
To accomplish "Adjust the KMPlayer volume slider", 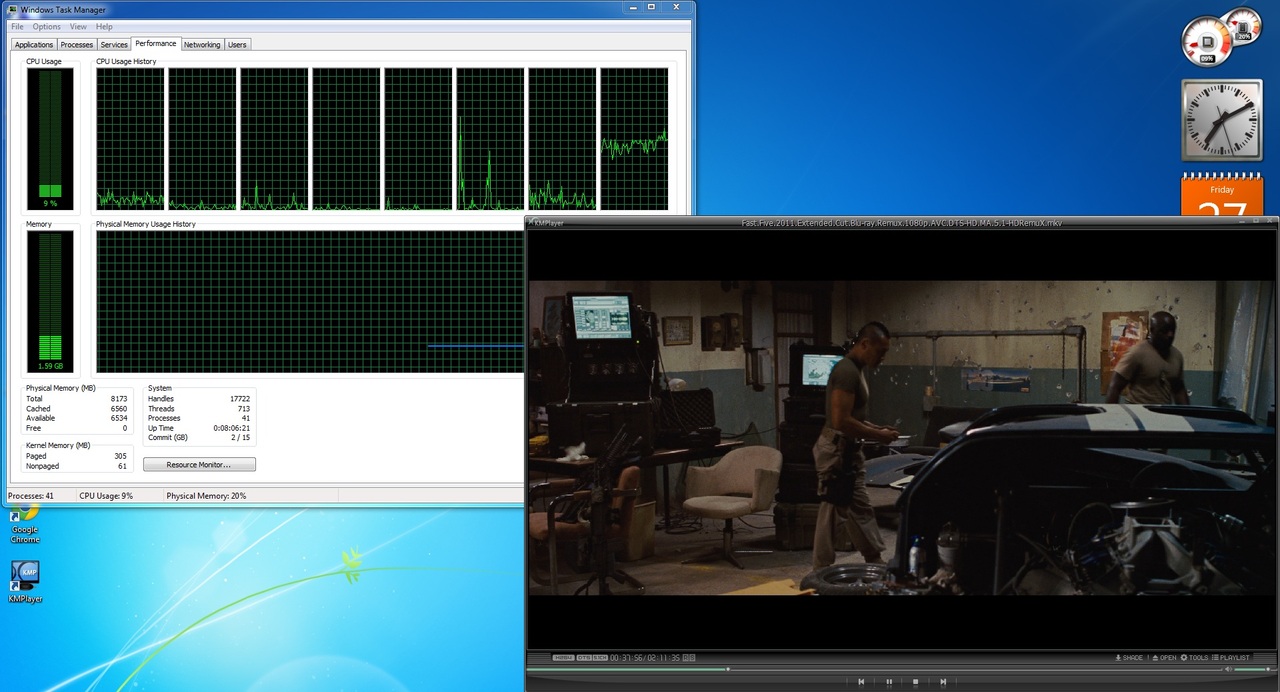I will pyautogui.click(x=1253, y=669).
